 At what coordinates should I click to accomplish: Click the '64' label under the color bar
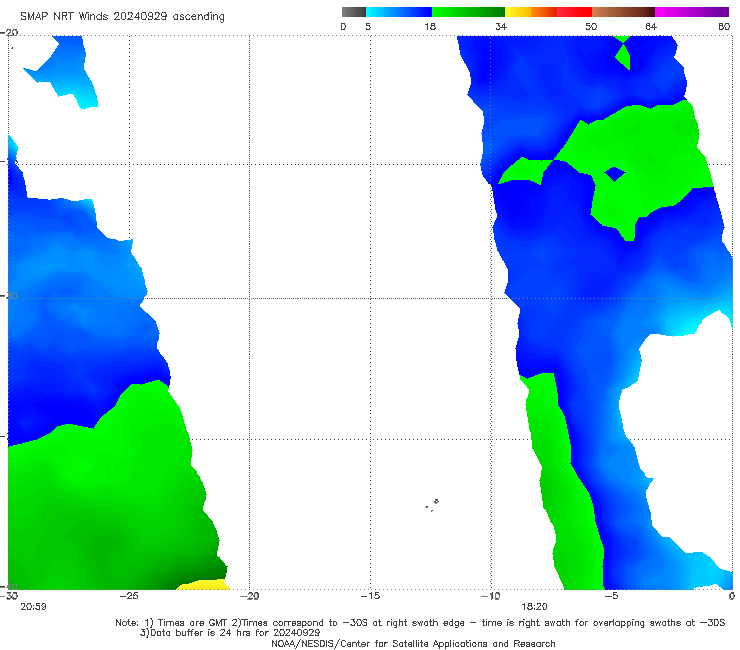pyautogui.click(x=651, y=26)
